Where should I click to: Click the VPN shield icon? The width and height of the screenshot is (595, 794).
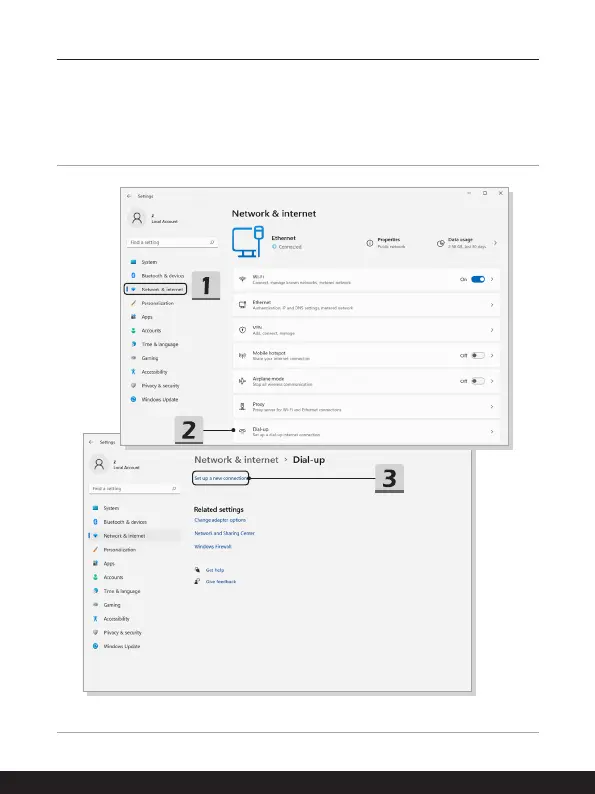(x=242, y=330)
